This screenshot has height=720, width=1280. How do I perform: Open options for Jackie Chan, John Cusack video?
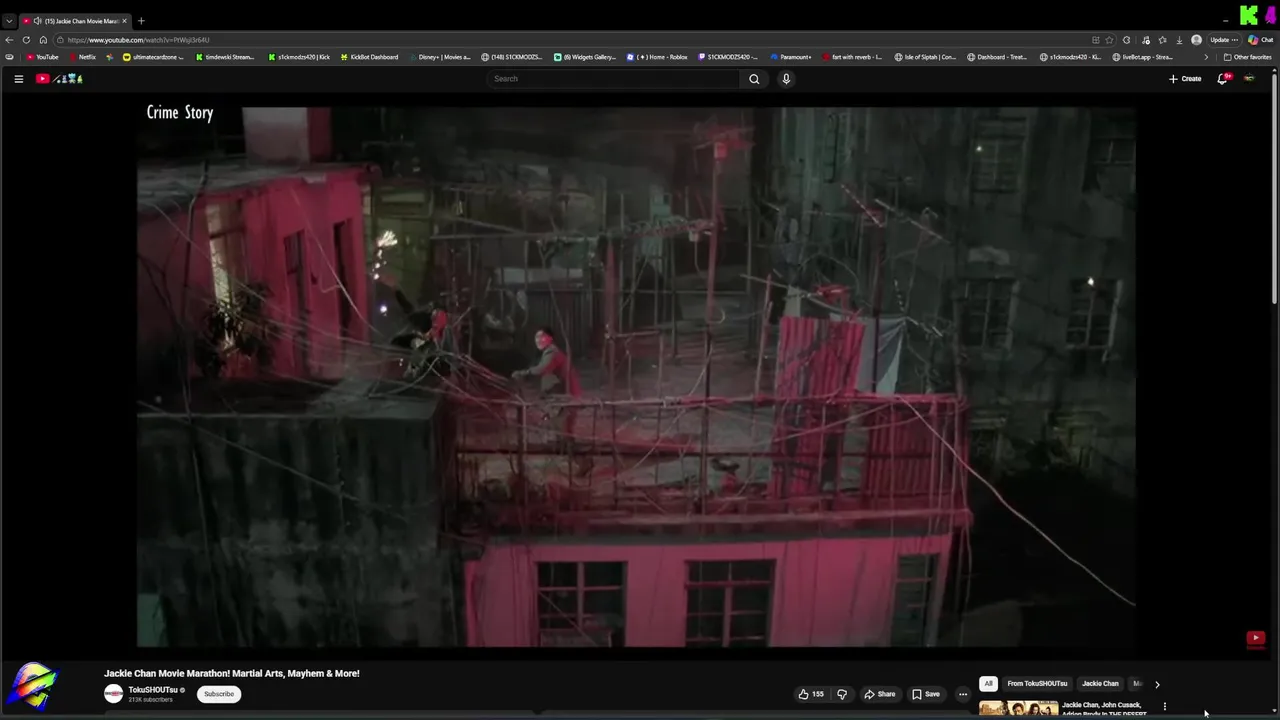[1164, 707]
